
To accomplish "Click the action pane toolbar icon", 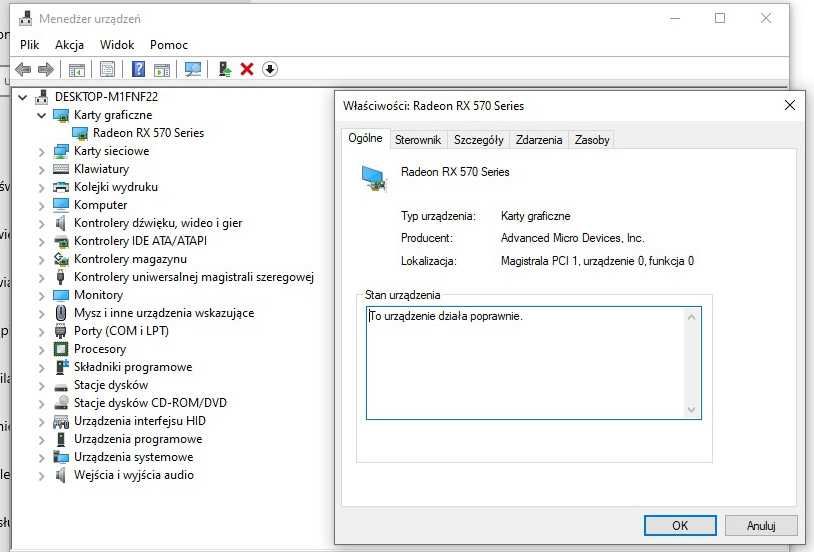I will click(x=162, y=69).
